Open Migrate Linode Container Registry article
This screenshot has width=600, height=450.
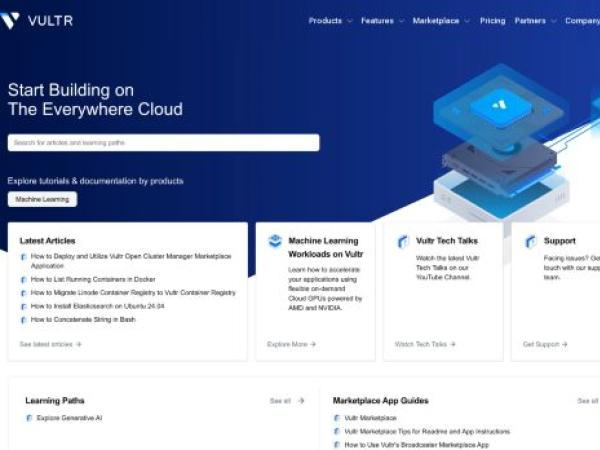point(133,293)
